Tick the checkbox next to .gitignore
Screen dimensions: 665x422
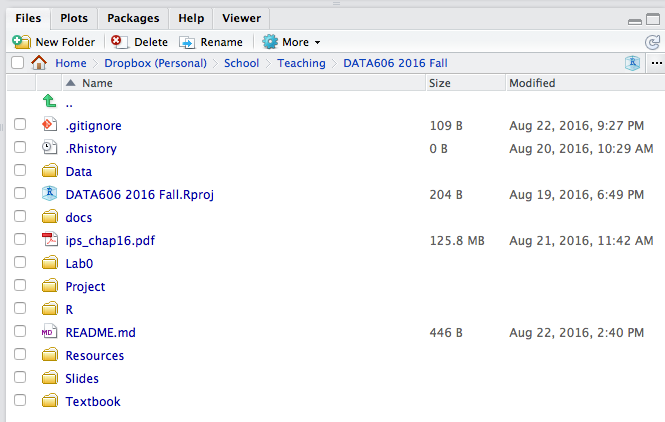click(20, 126)
